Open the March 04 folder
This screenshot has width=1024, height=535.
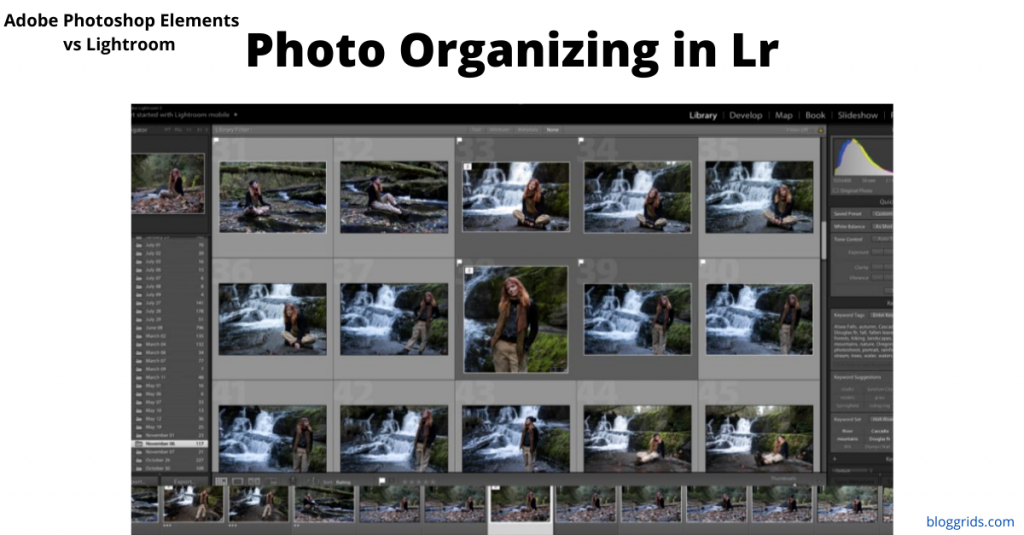click(x=168, y=344)
